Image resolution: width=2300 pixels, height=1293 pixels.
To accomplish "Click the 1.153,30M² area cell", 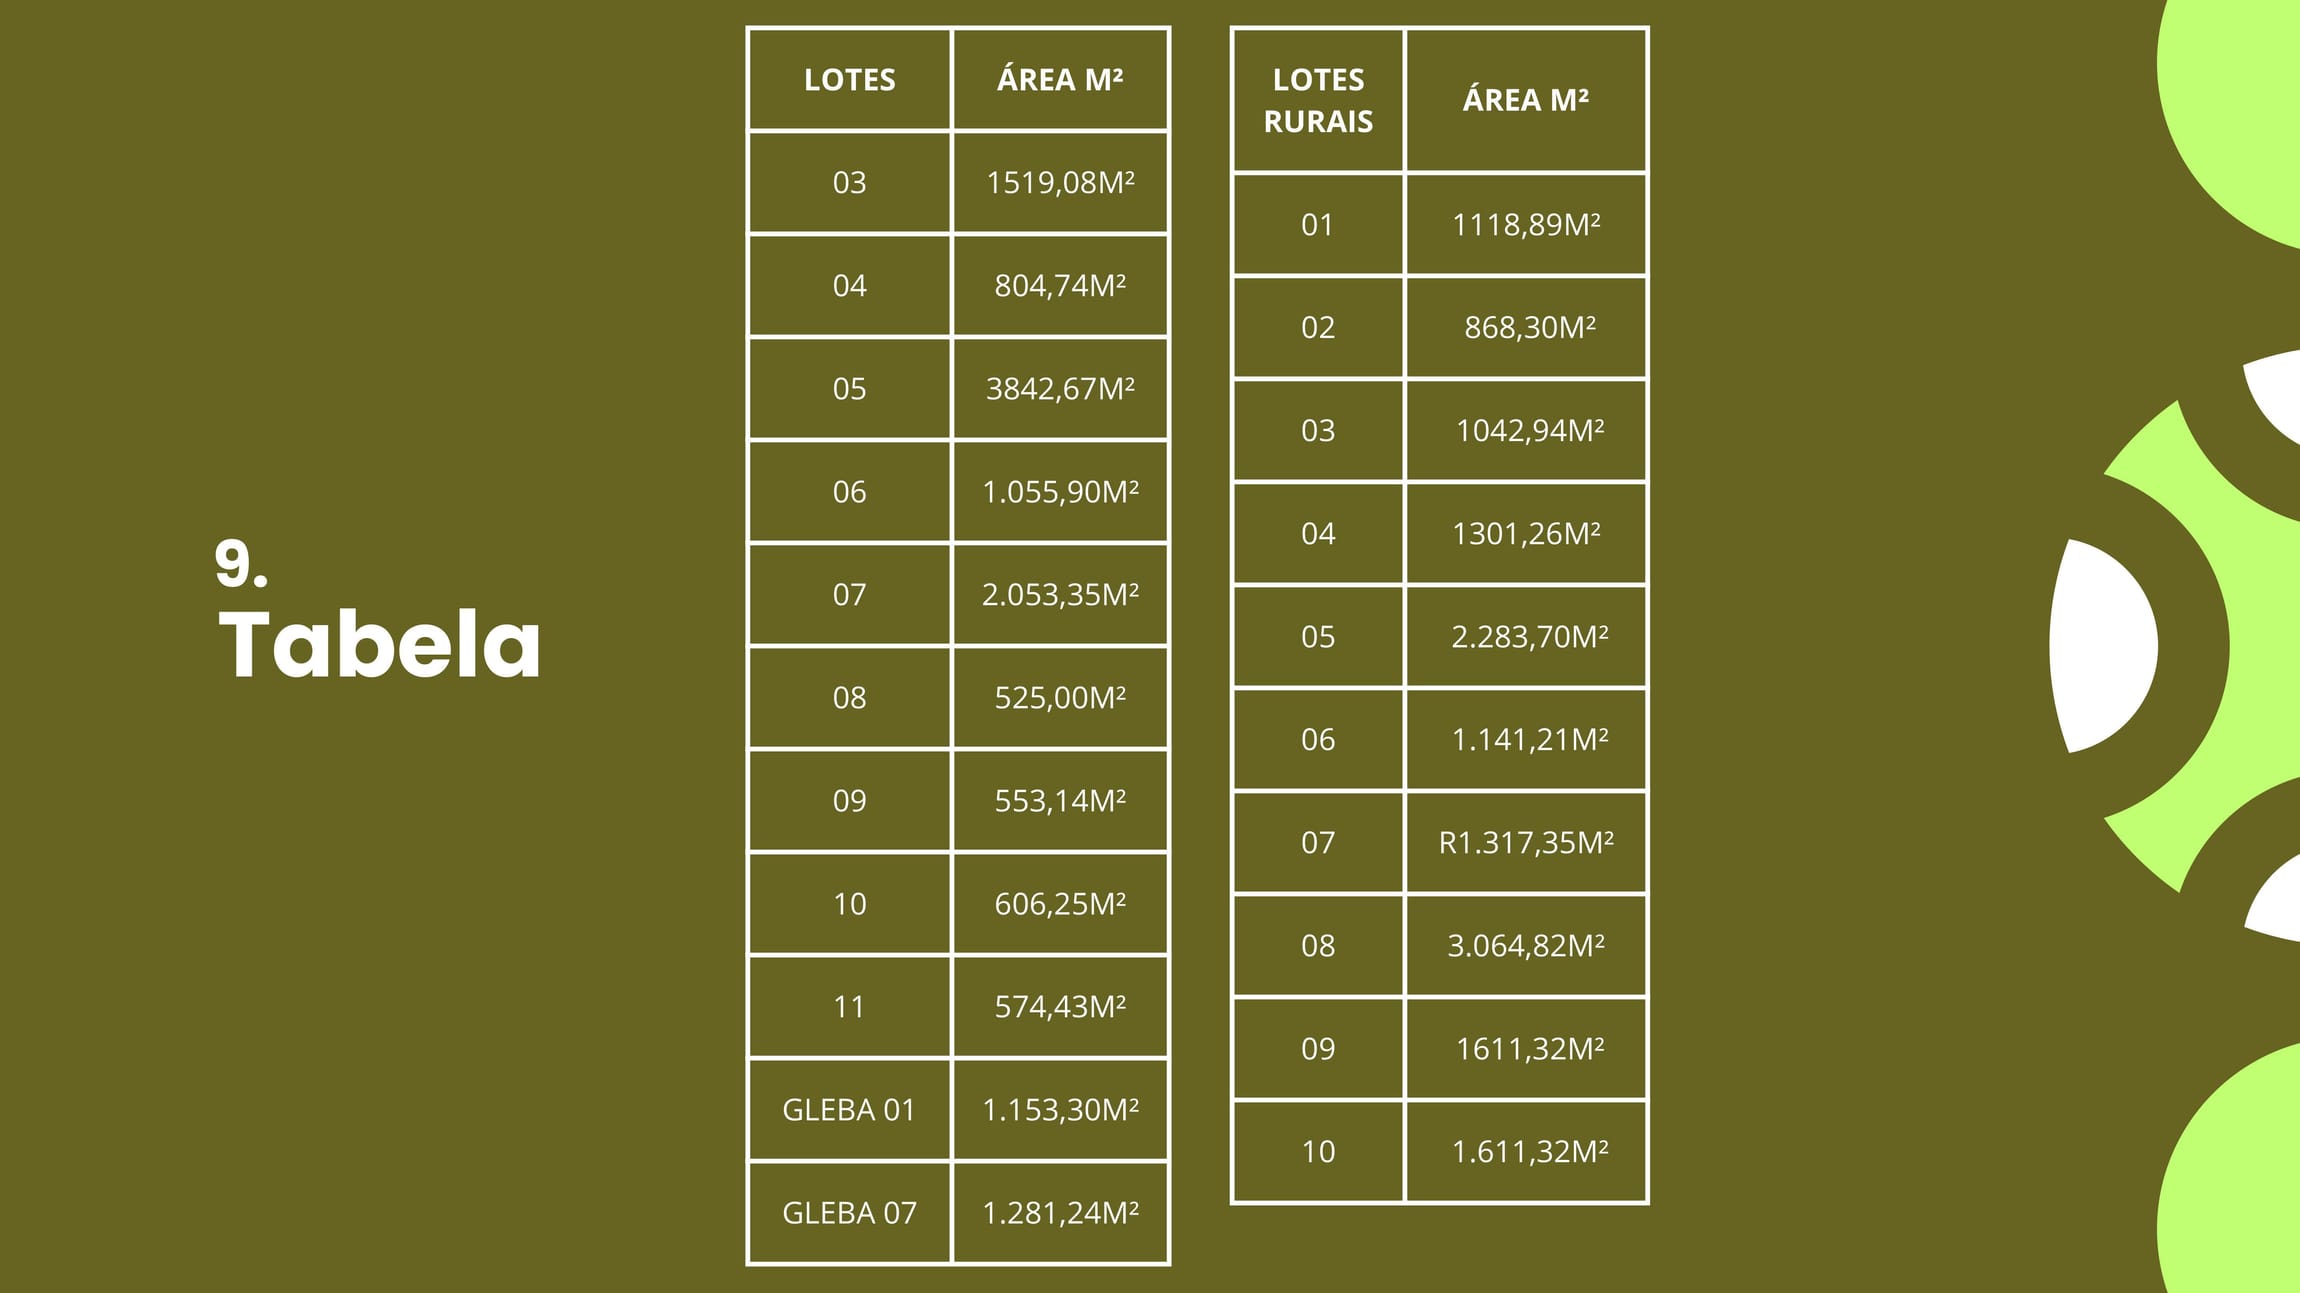I will tap(1060, 1110).
